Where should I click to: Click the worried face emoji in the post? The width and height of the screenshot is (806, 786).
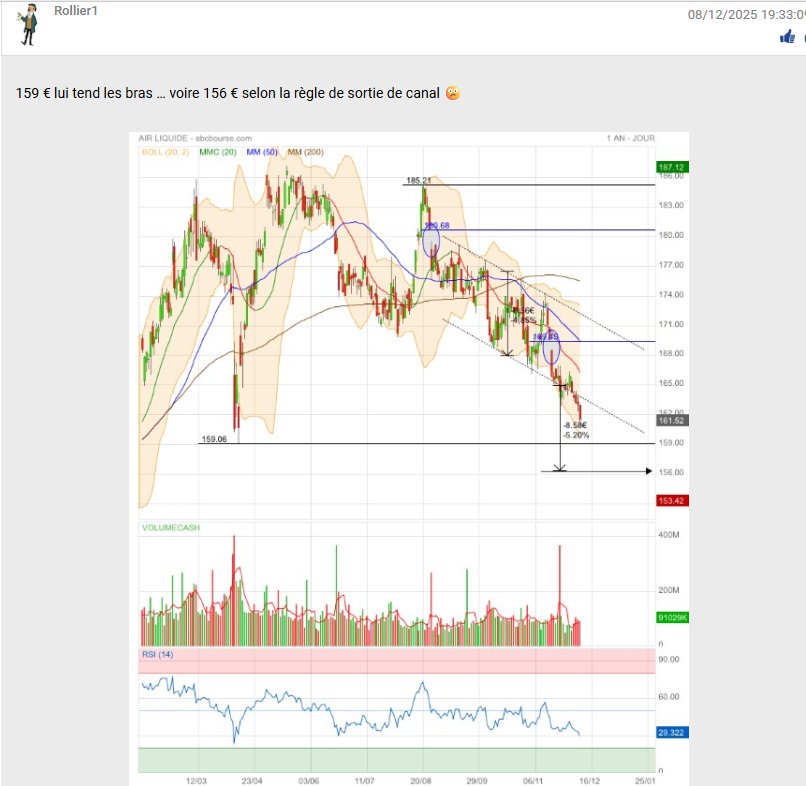(453, 93)
